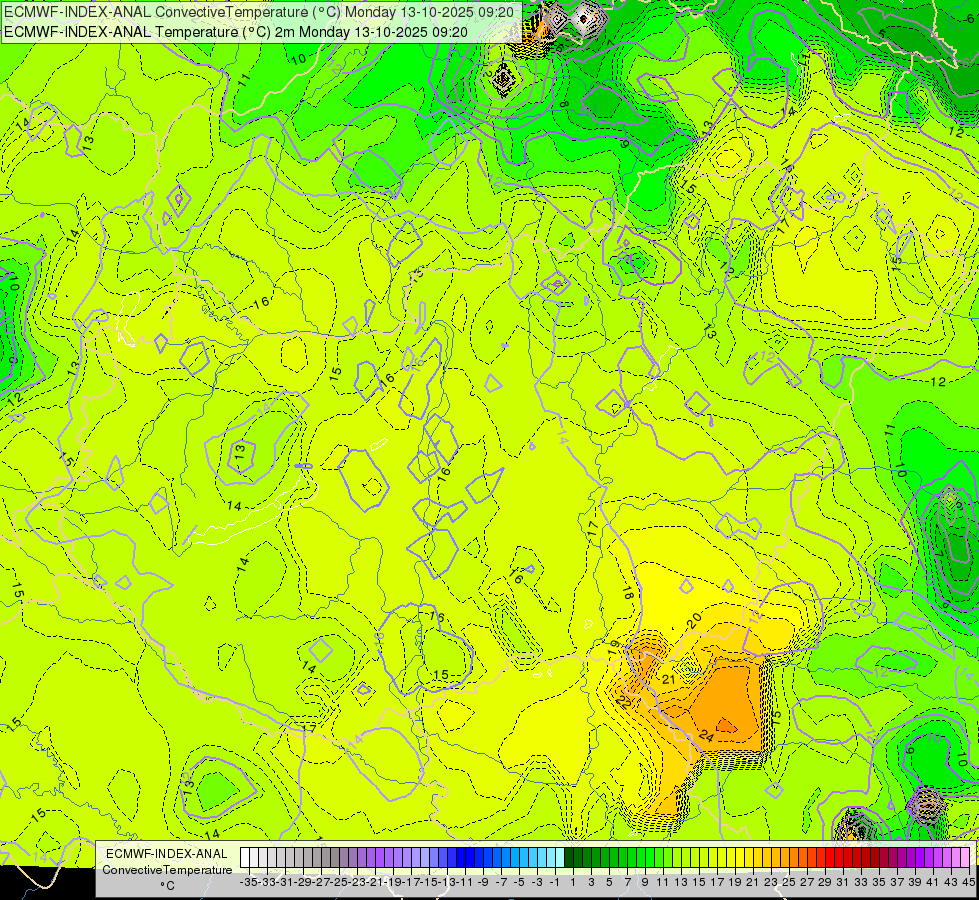Click the '20' contour label on the map
The image size is (979, 900).
pos(694,621)
